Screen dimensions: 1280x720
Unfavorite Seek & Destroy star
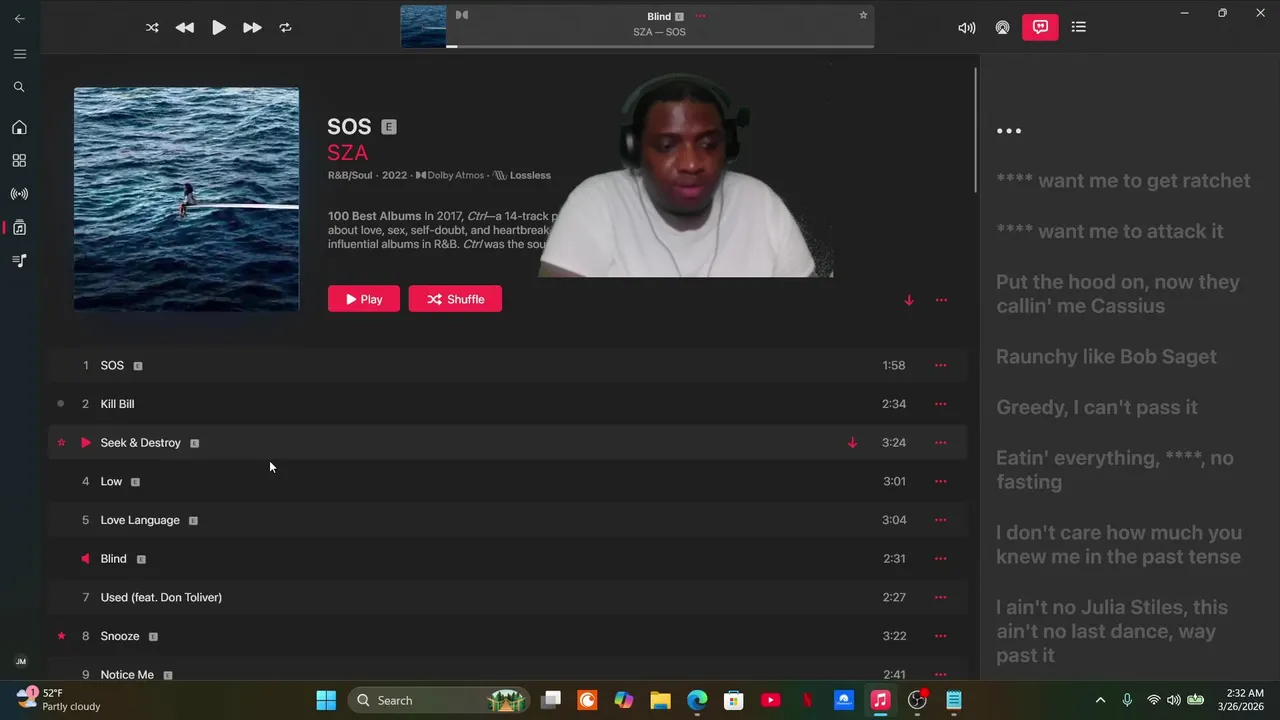(x=61, y=443)
